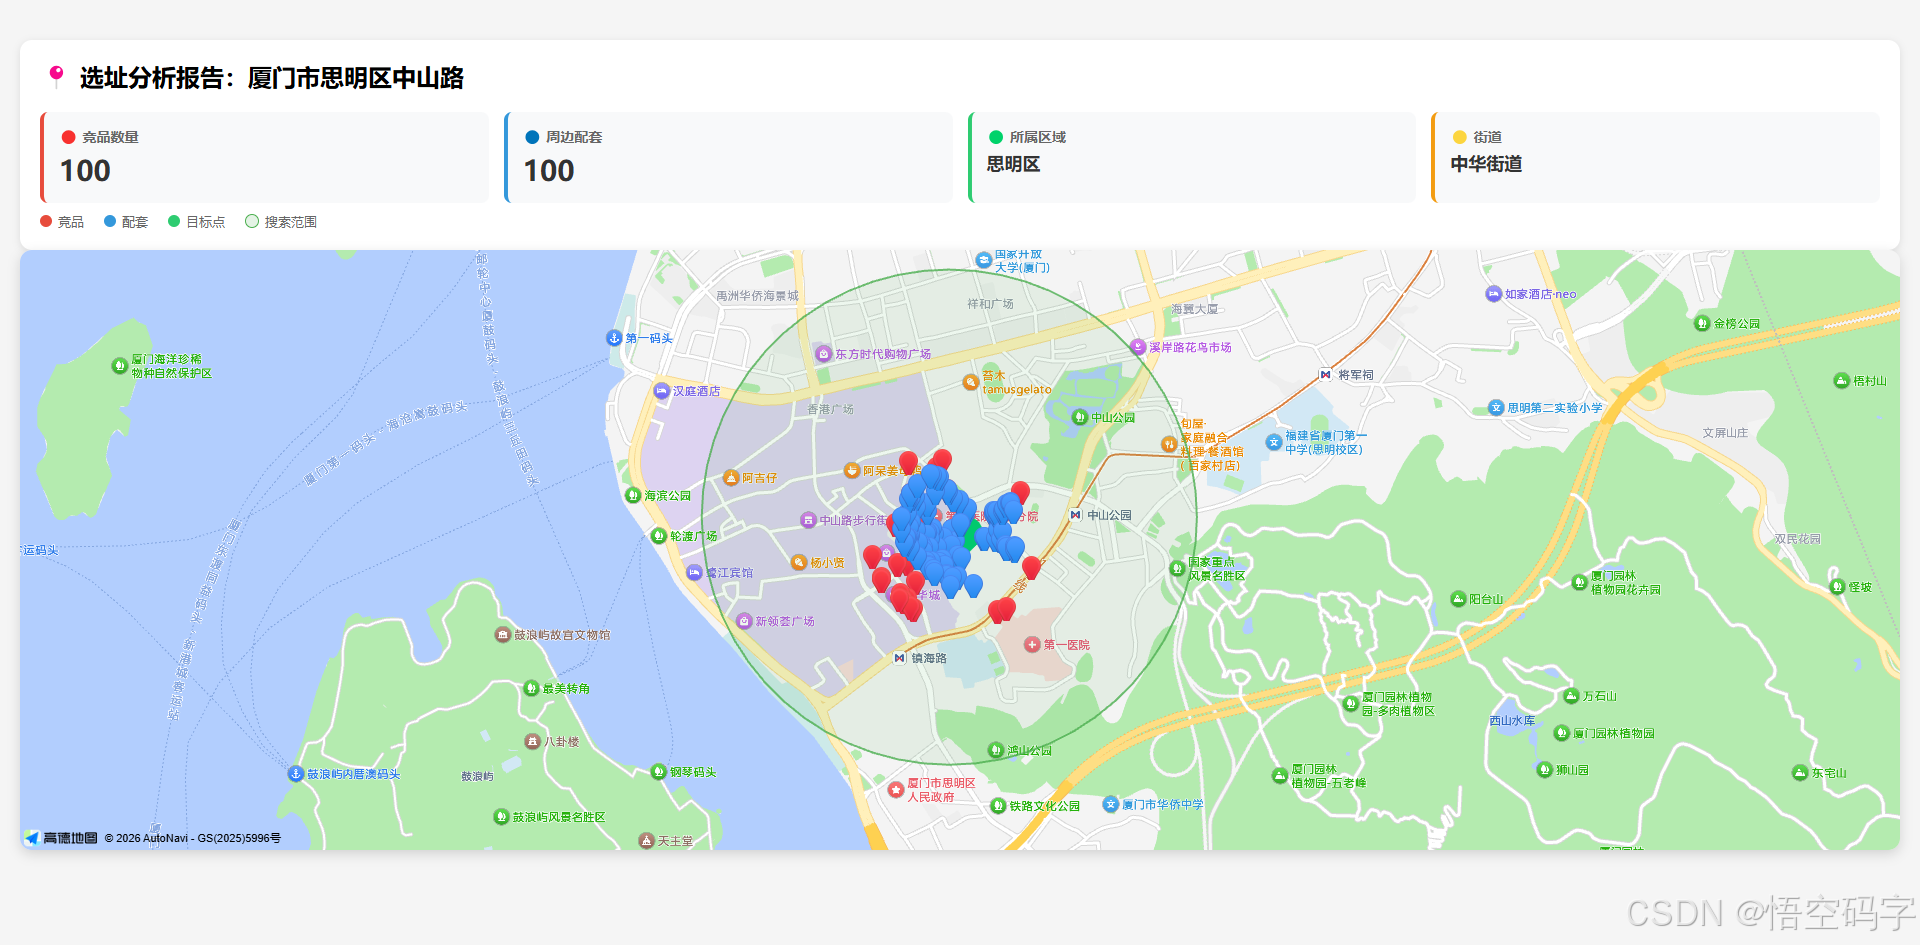Click the report title 选址分析报告 heading
Viewport: 1920px width, 945px height.
point(271,77)
